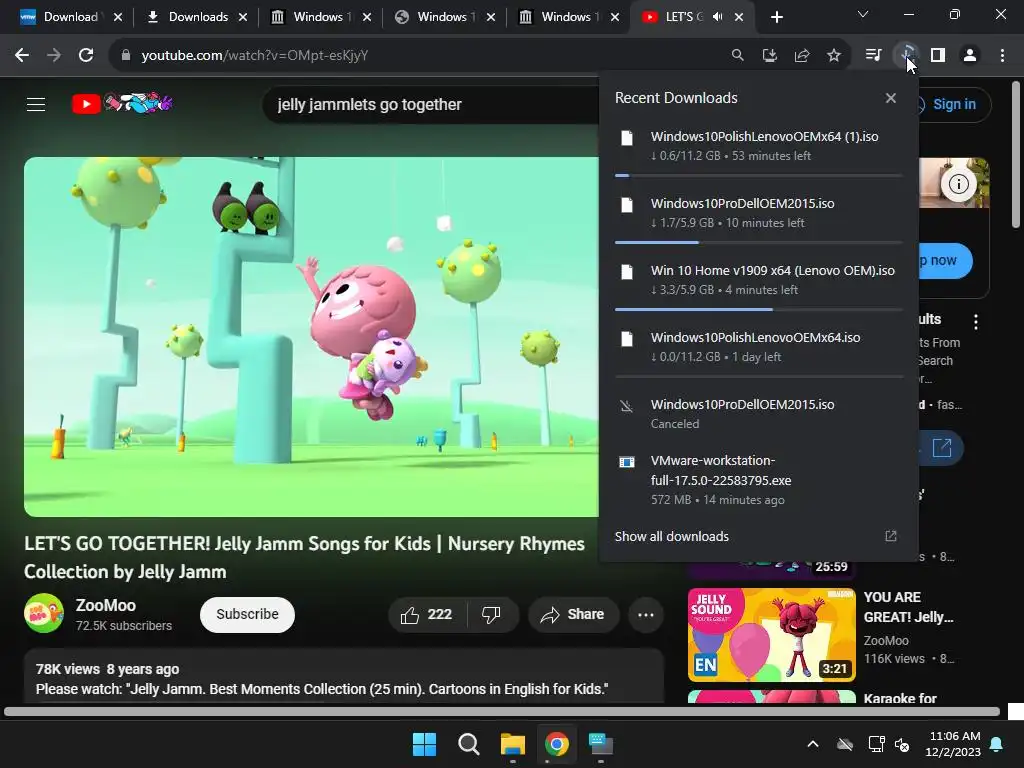Select Windows10PolishLenovoOEMx64 (1).iso download
This screenshot has height=768, width=1024.
click(x=758, y=146)
